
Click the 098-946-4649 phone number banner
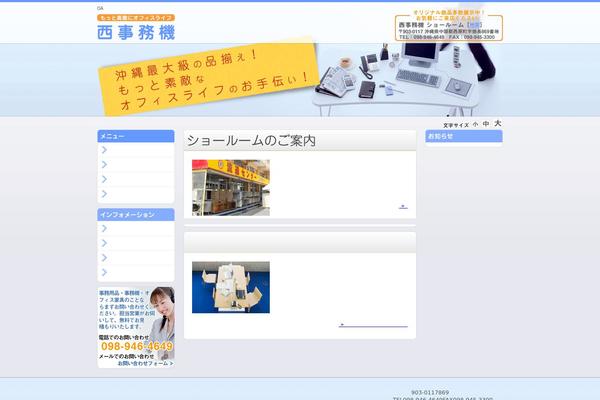click(137, 346)
